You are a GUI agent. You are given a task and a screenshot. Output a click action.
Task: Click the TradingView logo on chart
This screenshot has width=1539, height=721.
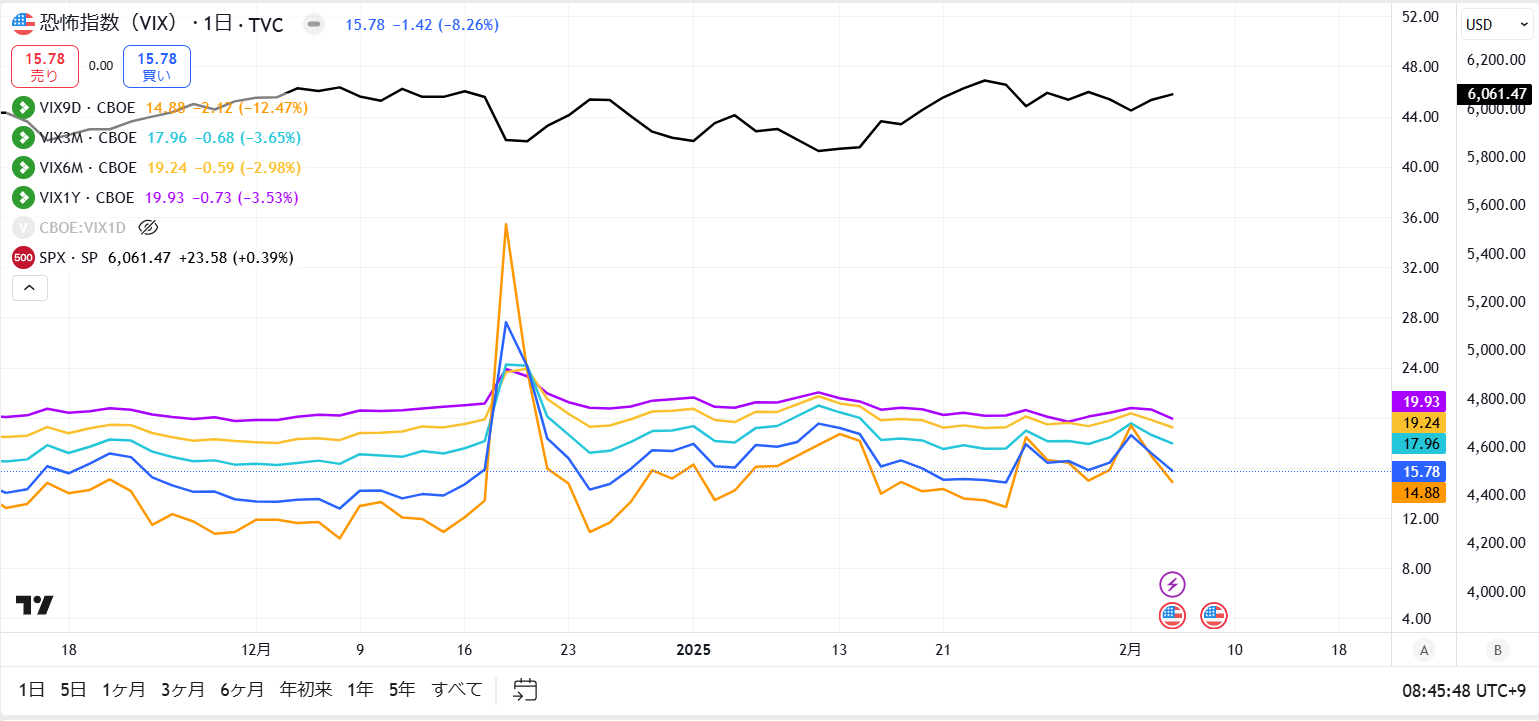[34, 605]
